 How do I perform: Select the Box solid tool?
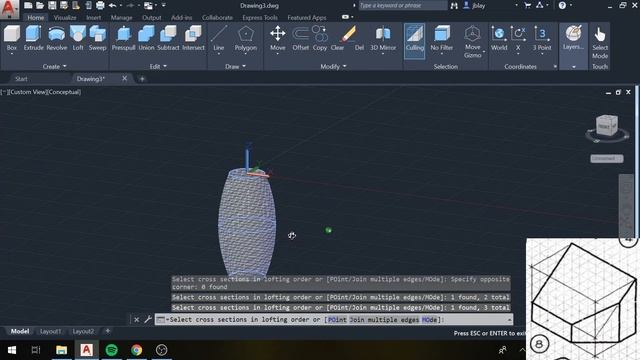click(x=12, y=38)
